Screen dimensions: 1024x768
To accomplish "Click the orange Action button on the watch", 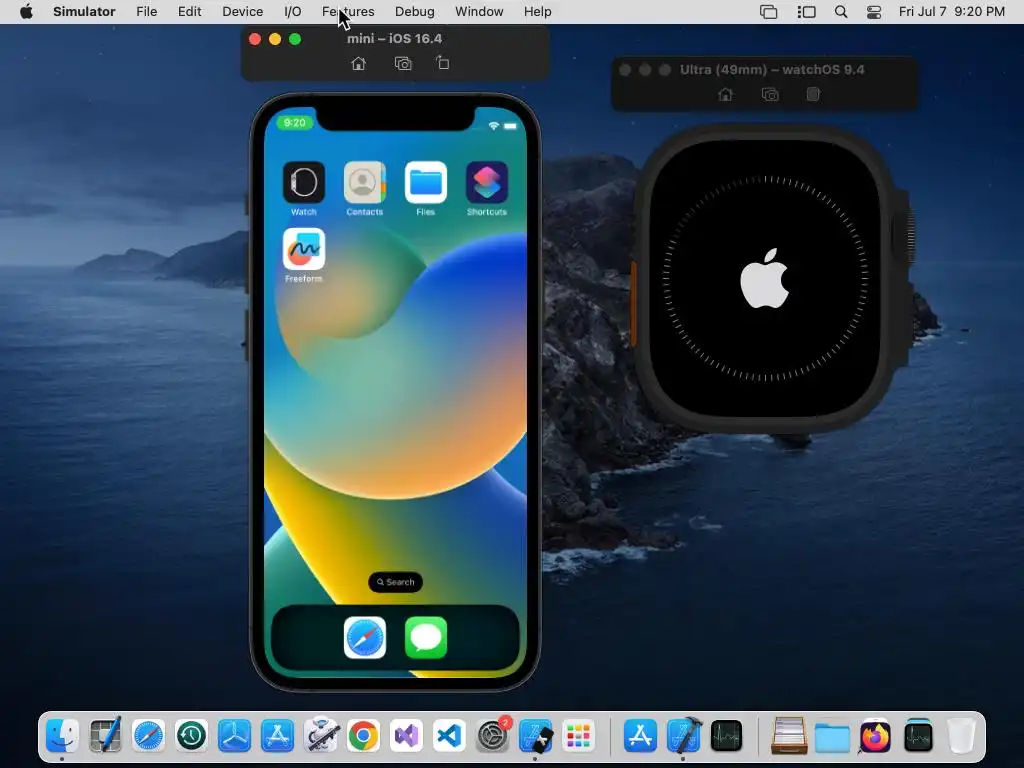I will [633, 304].
